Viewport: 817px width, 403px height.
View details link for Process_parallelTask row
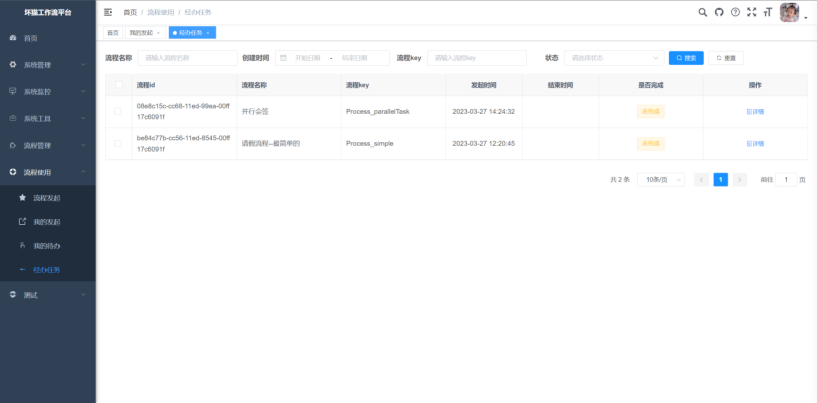click(755, 111)
